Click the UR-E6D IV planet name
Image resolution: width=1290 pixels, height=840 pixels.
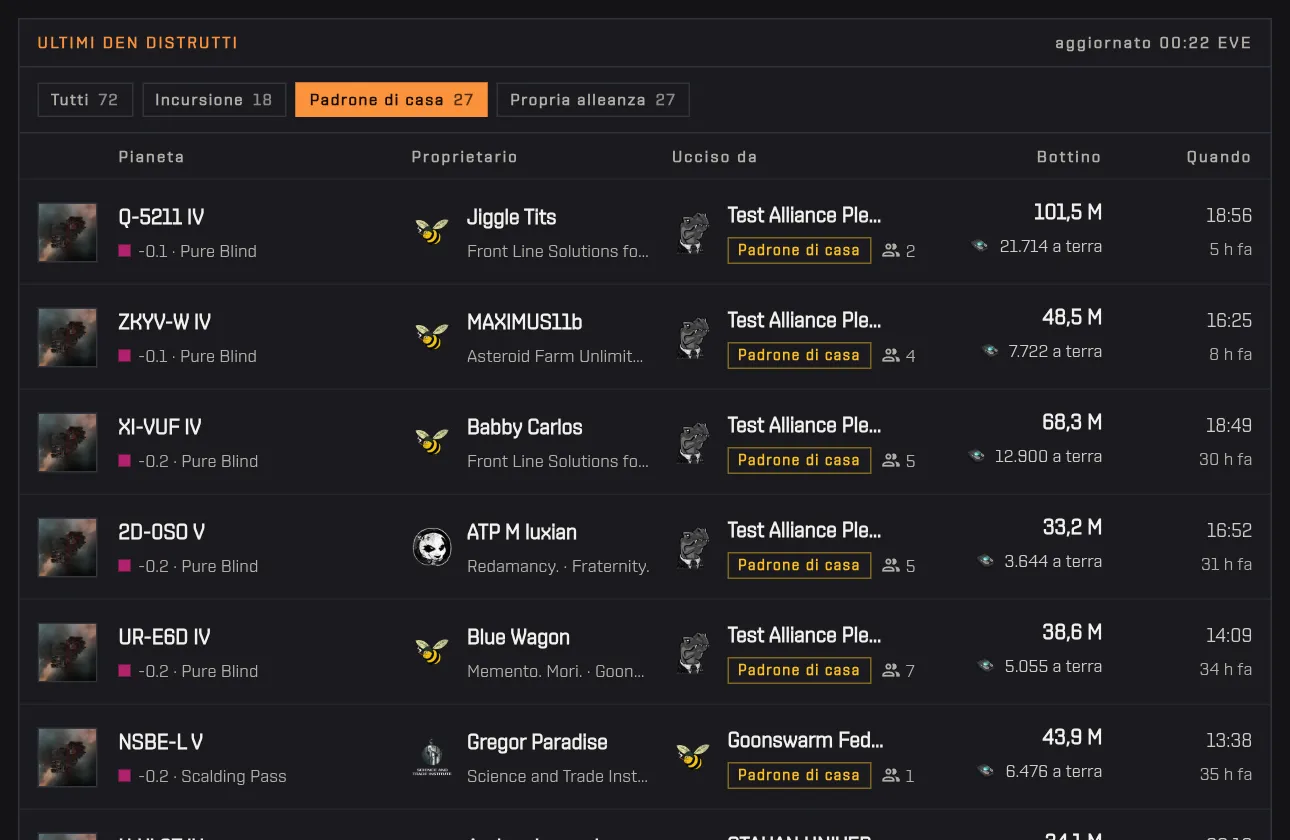[164, 637]
